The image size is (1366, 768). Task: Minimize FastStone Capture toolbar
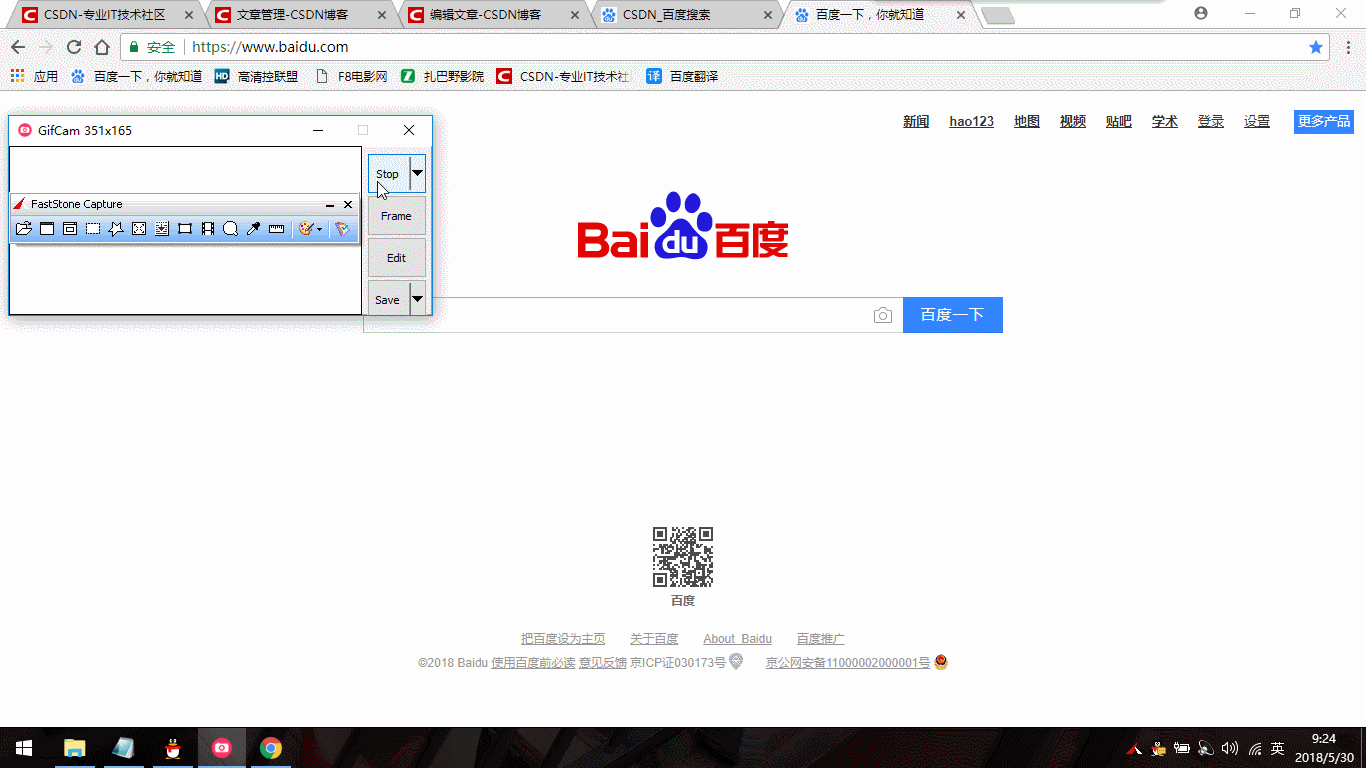click(330, 204)
